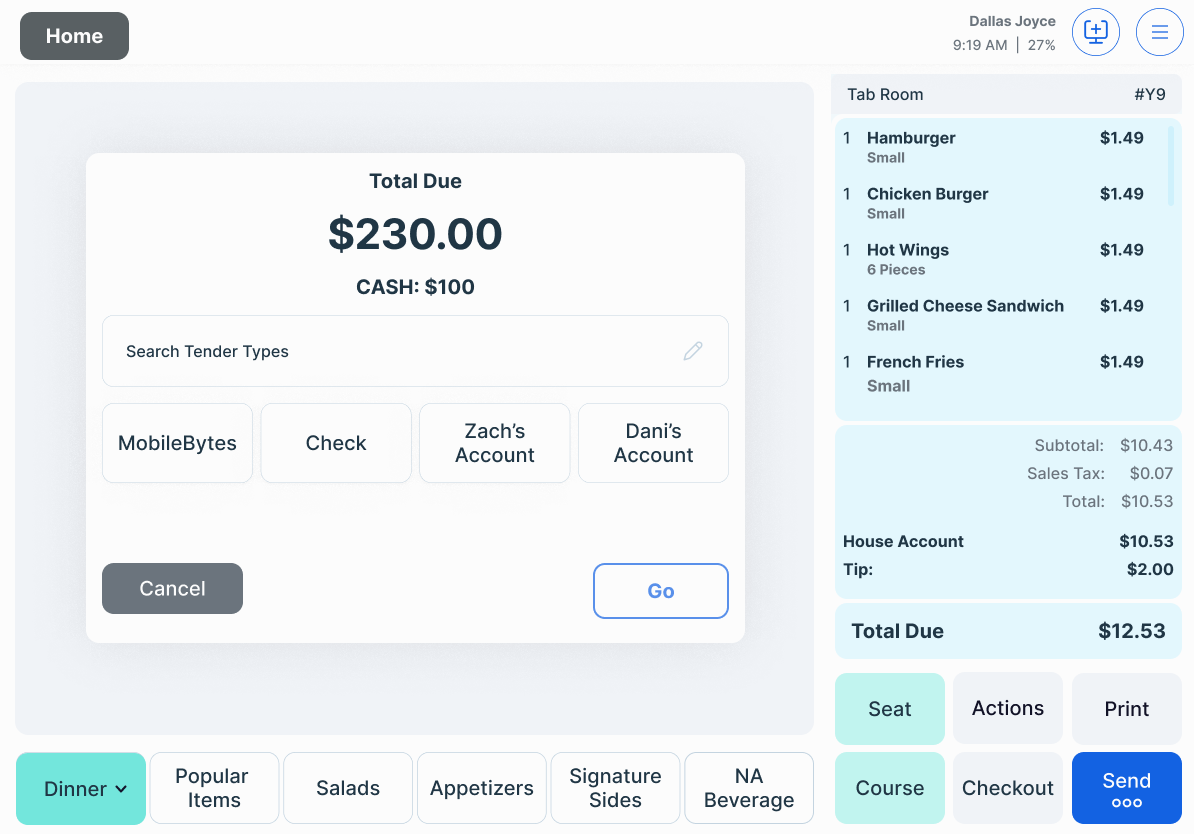Open the Popular Items category
The height and width of the screenshot is (834, 1194).
(214, 788)
